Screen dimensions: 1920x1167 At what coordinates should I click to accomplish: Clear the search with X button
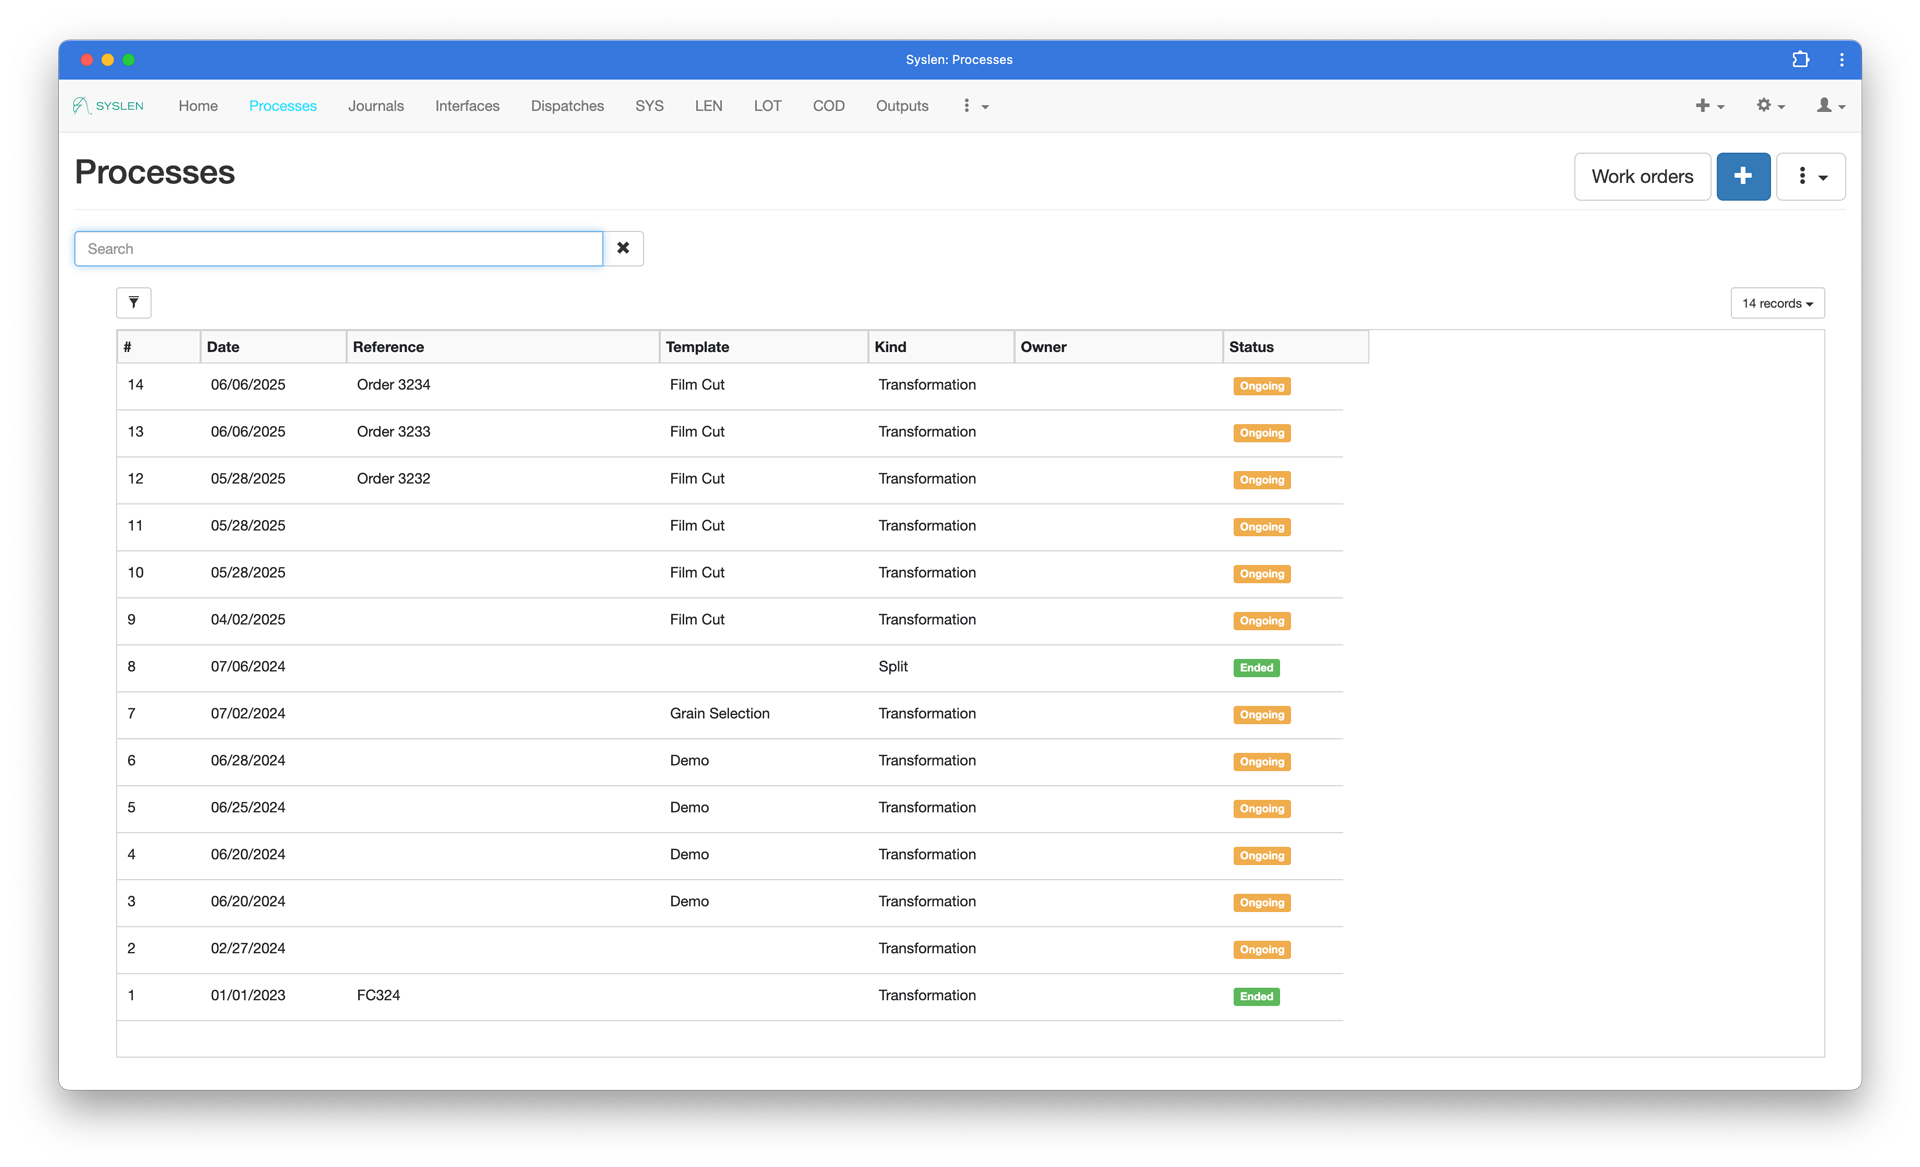[x=623, y=248]
